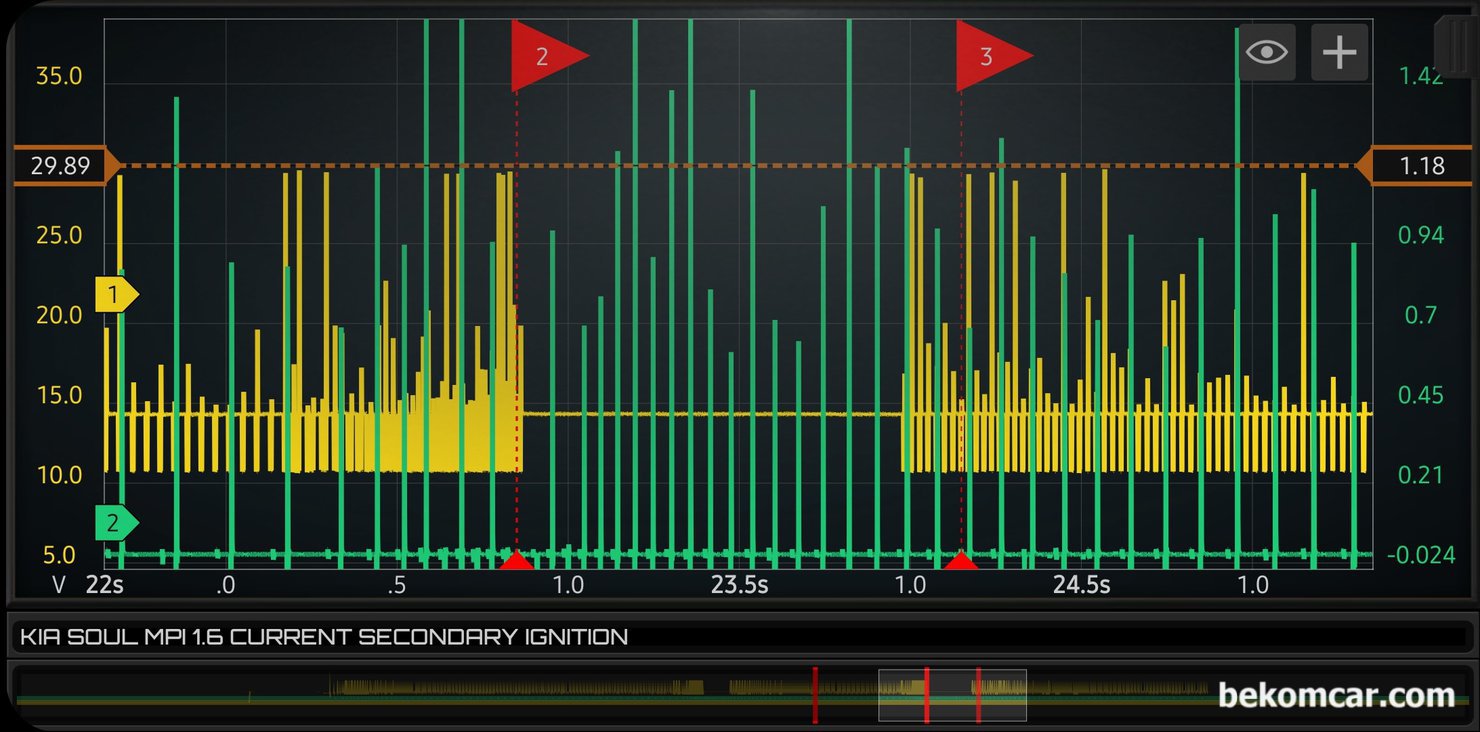
Task: Click the highlighted overview window region
Action: (x=952, y=695)
